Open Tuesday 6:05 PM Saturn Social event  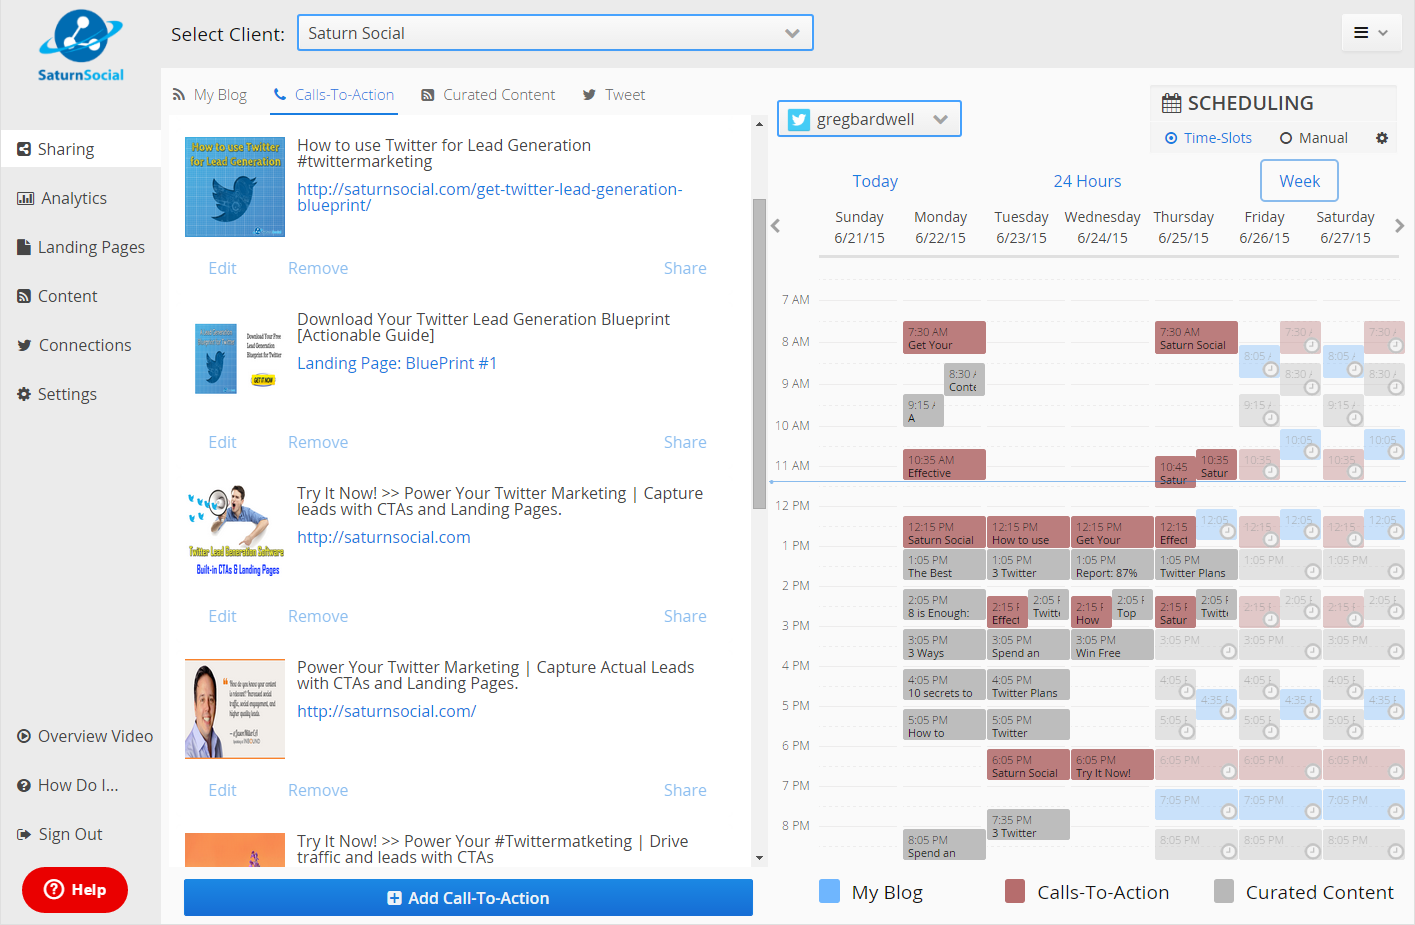tap(1028, 765)
